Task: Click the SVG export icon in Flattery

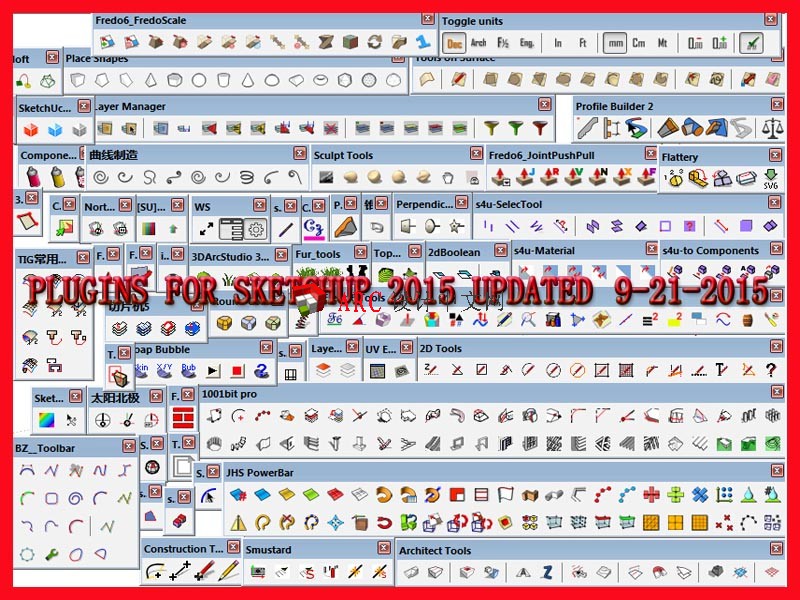Action: coord(771,178)
